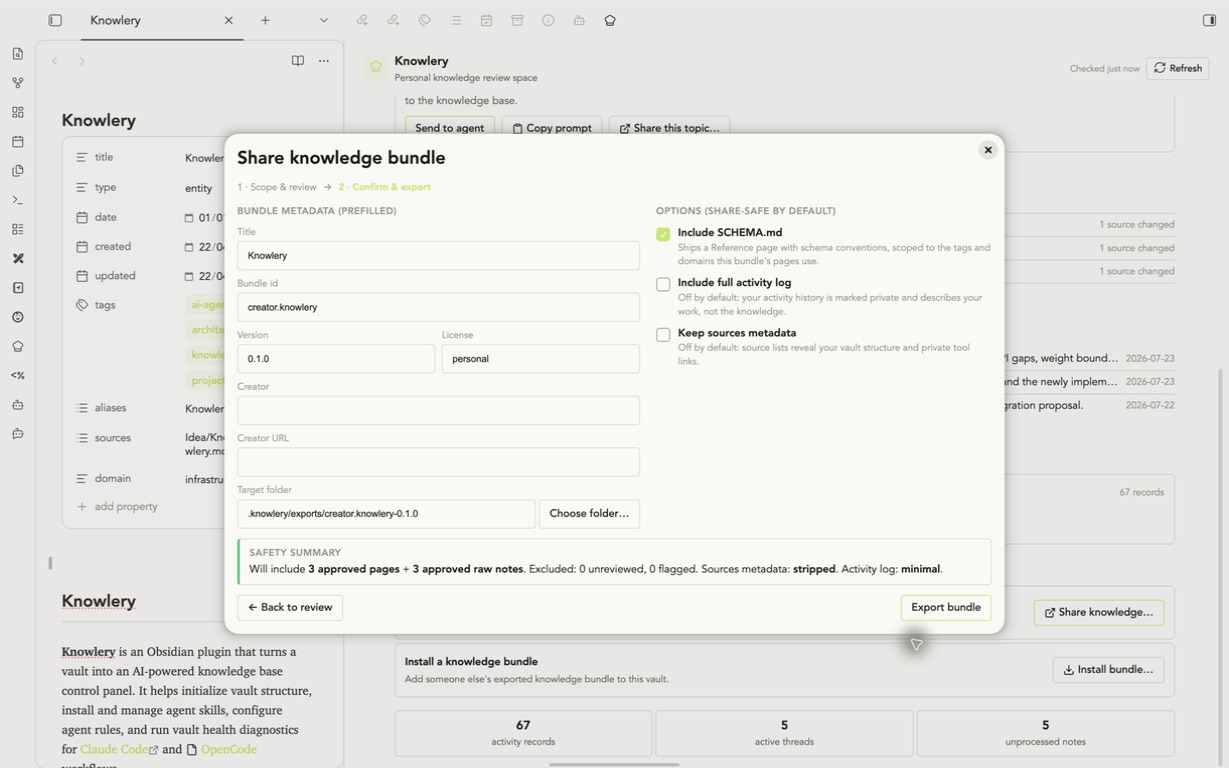Edit the Bundle id field
Screen dimensions: 1229x768
pyautogui.click(x=438, y=307)
